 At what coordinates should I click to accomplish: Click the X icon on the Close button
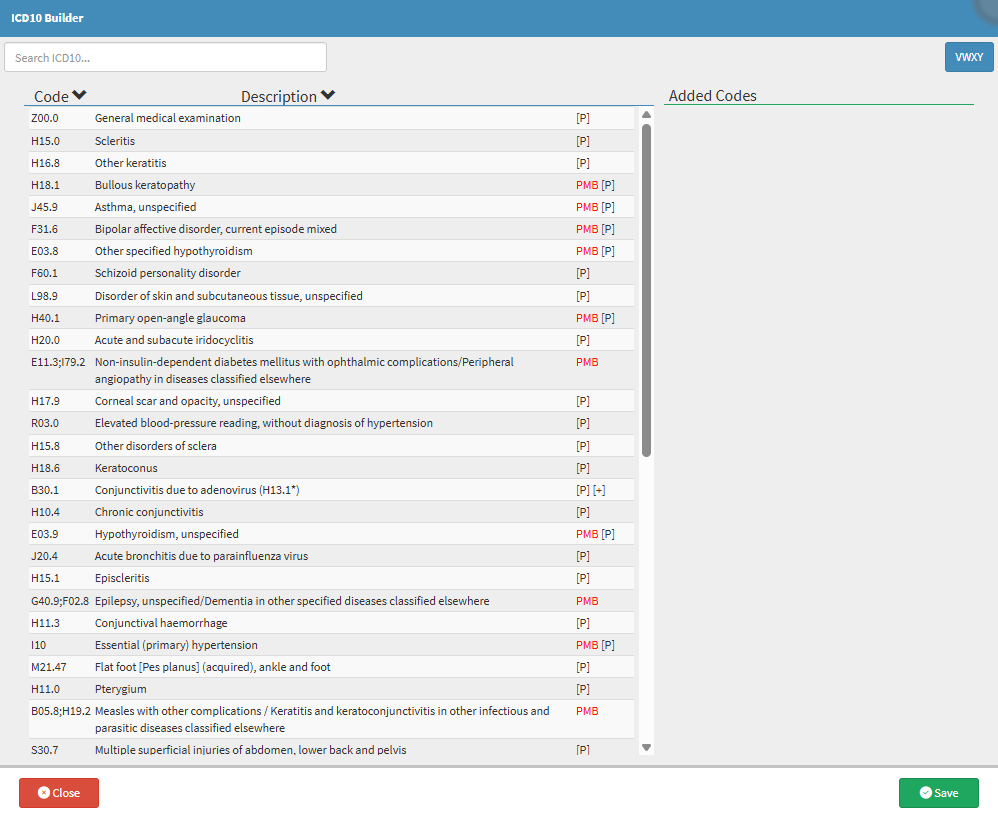pyautogui.click(x=43, y=792)
